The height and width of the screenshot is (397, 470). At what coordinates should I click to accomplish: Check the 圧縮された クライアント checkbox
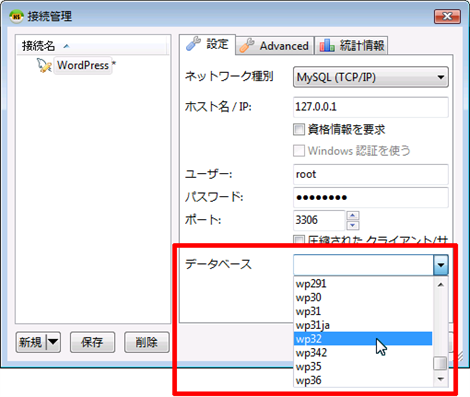(299, 239)
